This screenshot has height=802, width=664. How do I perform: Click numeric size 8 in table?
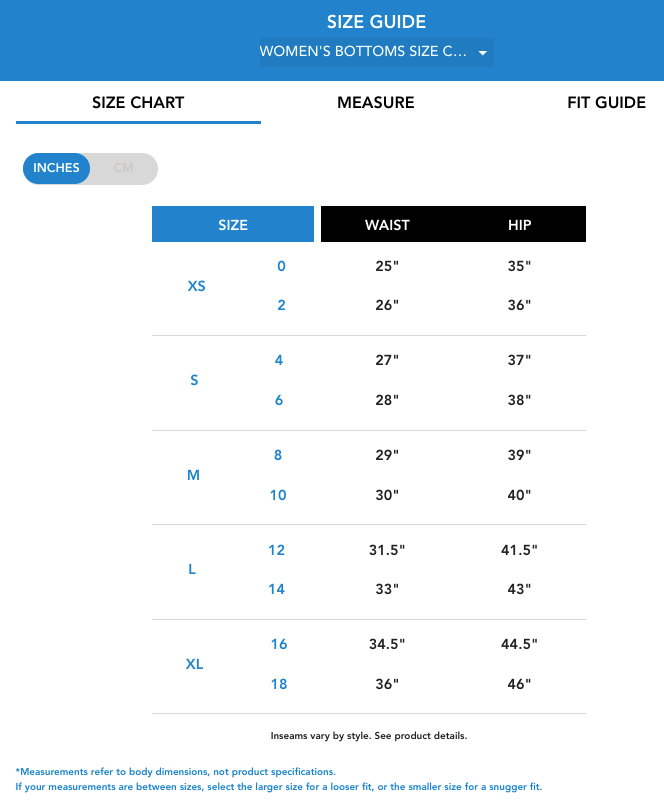tap(278, 455)
